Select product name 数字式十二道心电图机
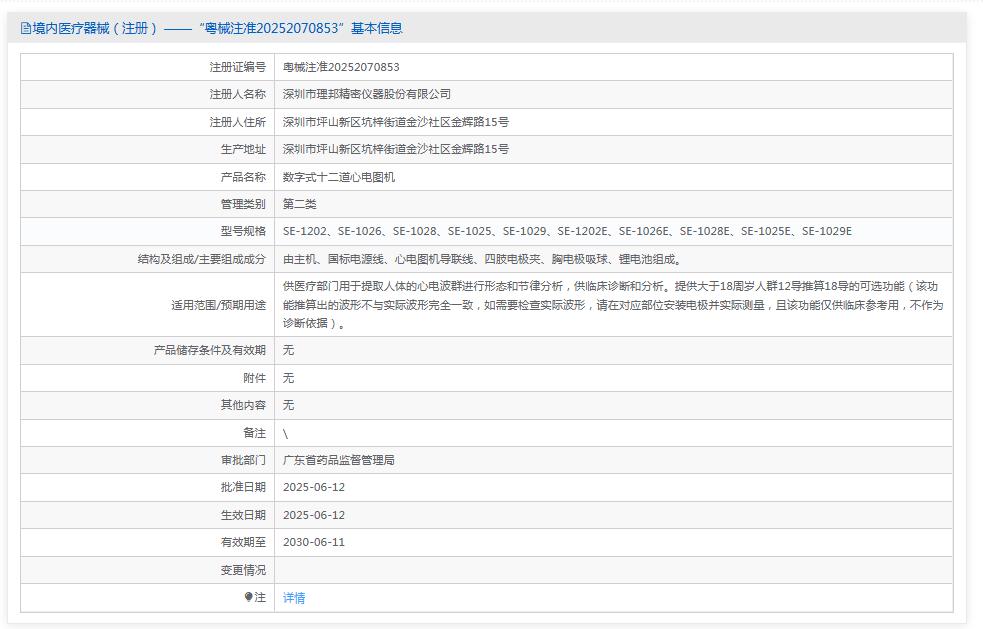Screen dimensions: 983x629 point(339,177)
